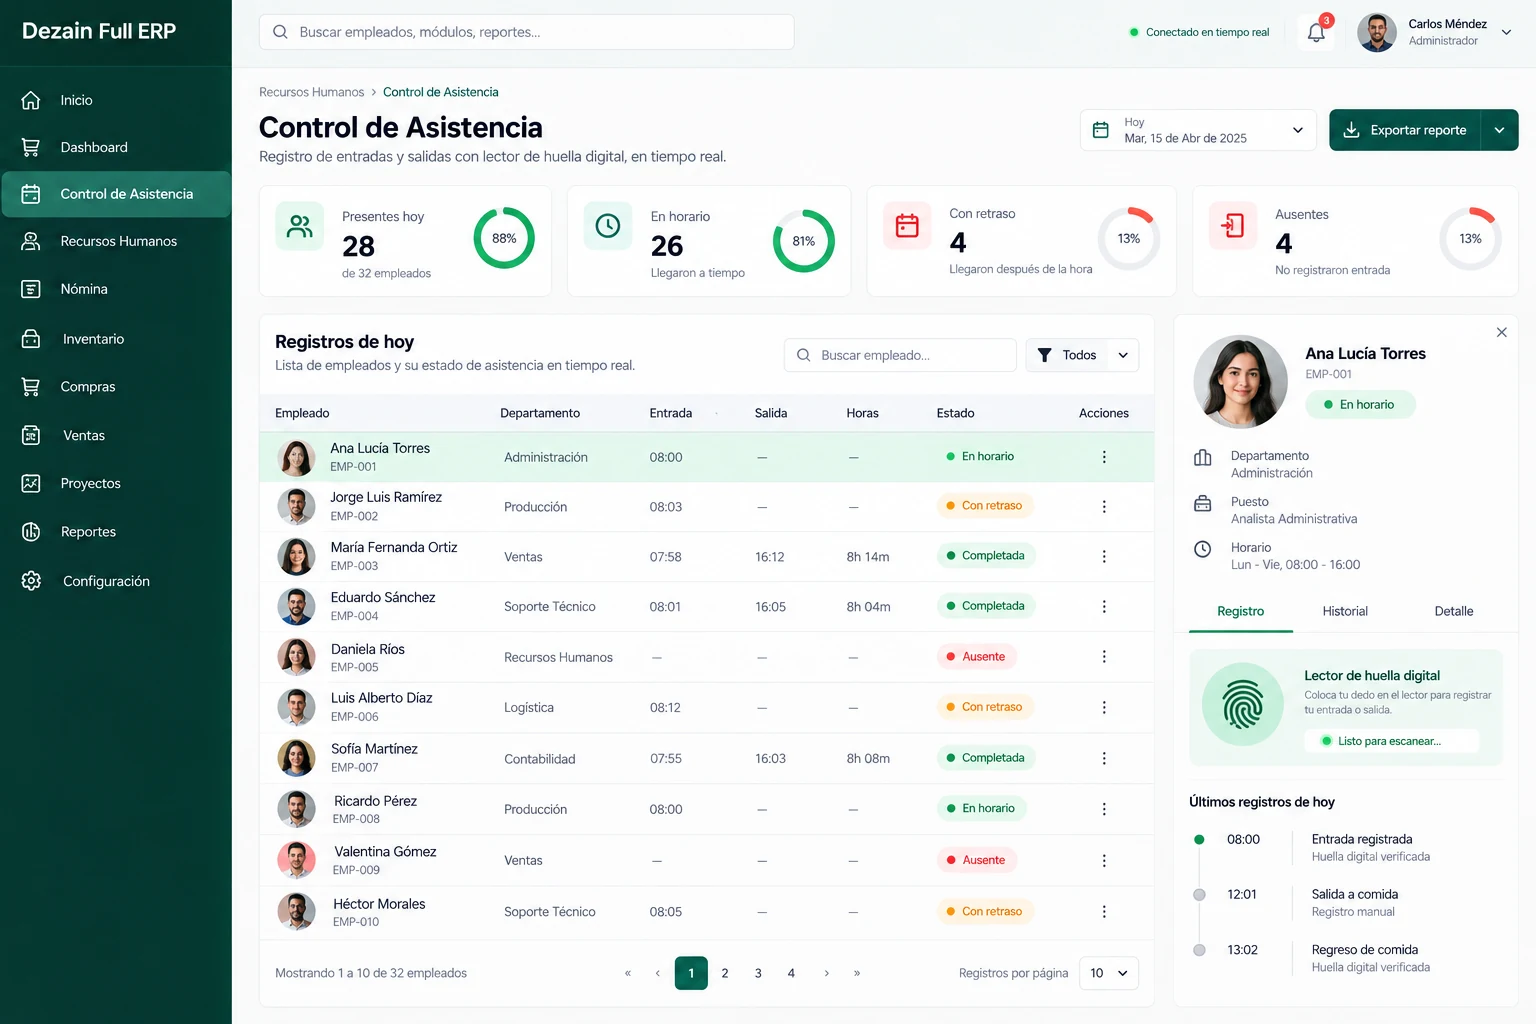Sort by the Entrada column header
Screen dimensions: 1536x1024
[671, 413]
